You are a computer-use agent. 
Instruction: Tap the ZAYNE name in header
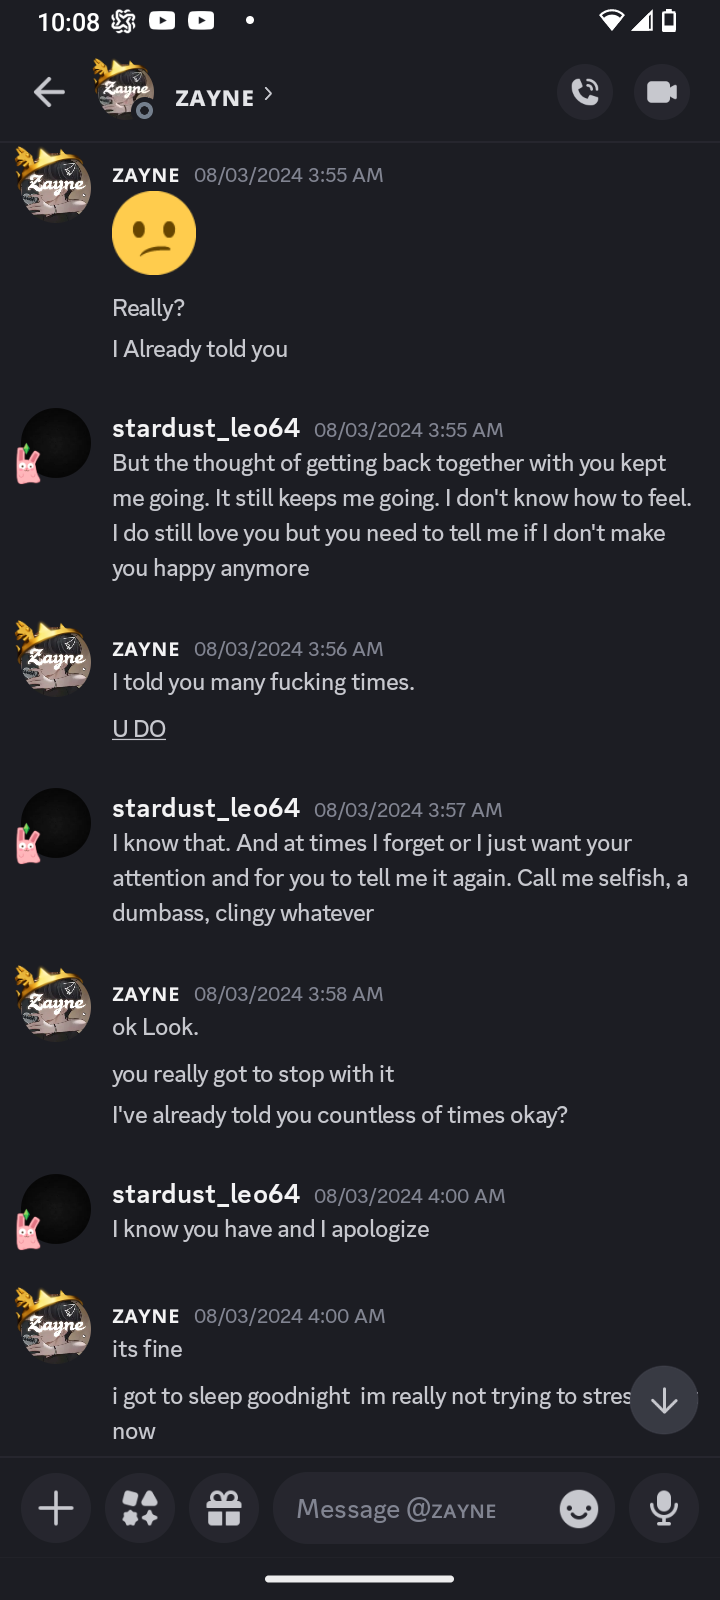click(214, 97)
